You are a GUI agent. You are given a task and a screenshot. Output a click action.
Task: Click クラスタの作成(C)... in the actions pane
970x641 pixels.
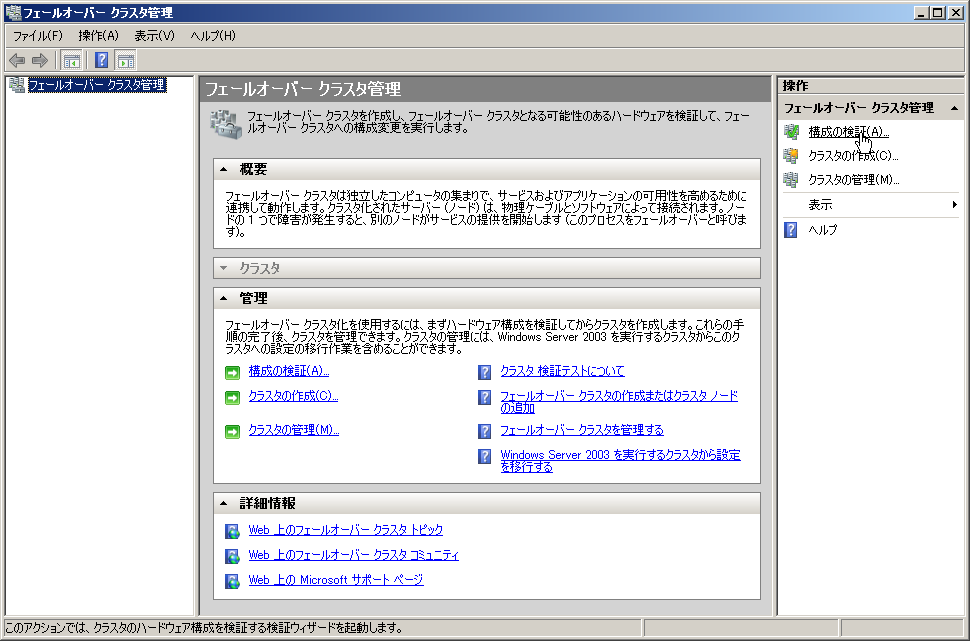point(853,156)
